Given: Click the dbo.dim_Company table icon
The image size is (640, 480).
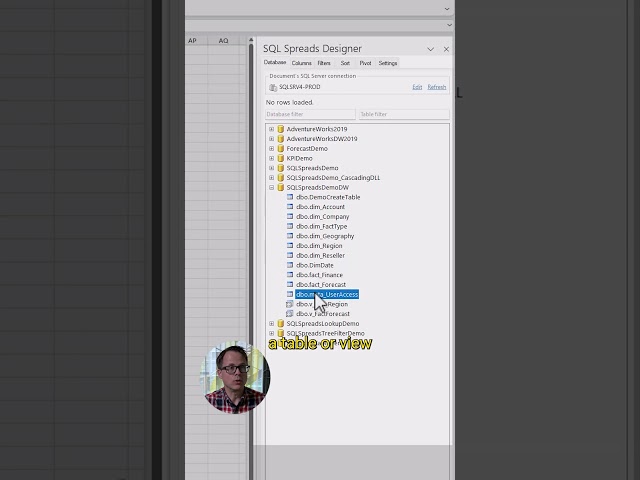Looking at the screenshot, I should tap(290, 216).
